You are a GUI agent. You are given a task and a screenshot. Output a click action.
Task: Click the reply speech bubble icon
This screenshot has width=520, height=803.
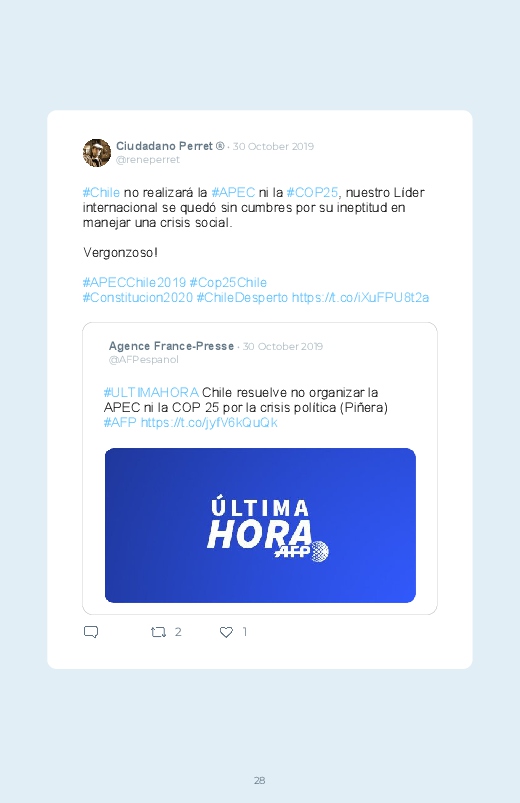tap(91, 632)
